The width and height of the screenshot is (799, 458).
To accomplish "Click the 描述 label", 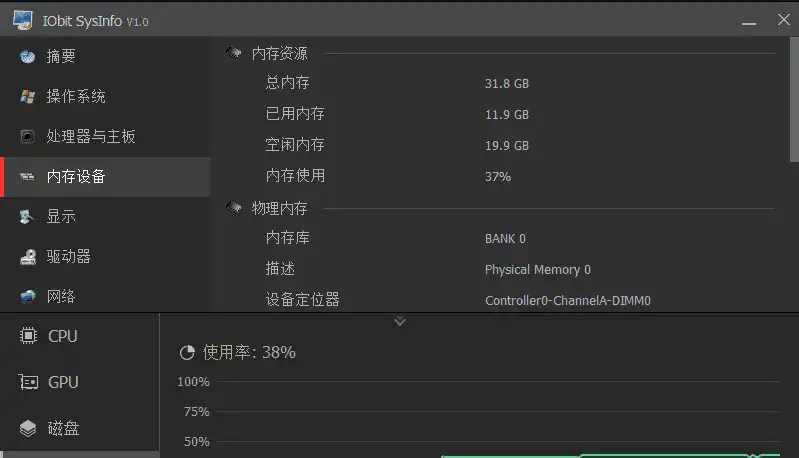I will [280, 269].
